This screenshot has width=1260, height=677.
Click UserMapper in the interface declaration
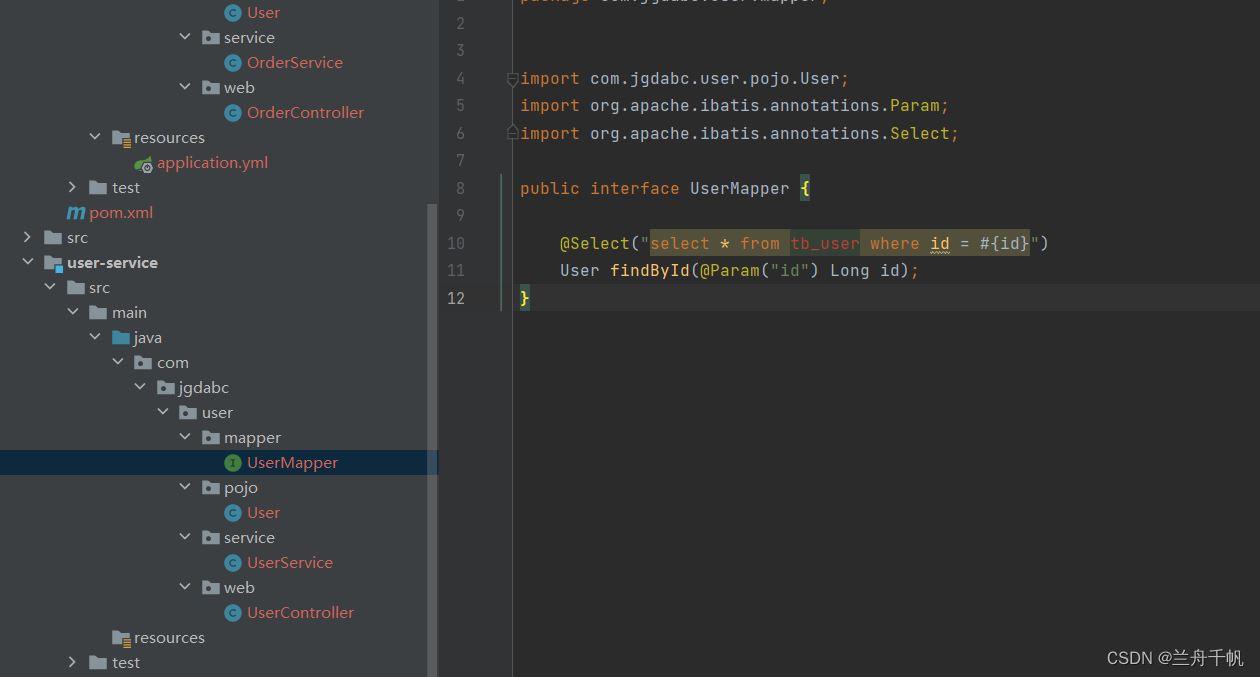click(x=740, y=188)
